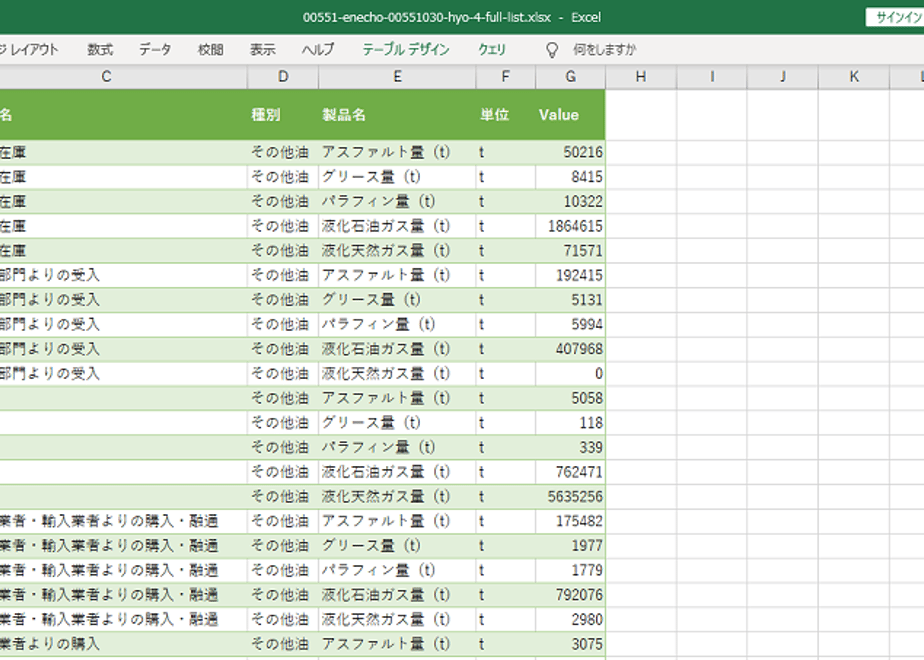Select cell with value 339
924x660 pixels.
tap(570, 447)
